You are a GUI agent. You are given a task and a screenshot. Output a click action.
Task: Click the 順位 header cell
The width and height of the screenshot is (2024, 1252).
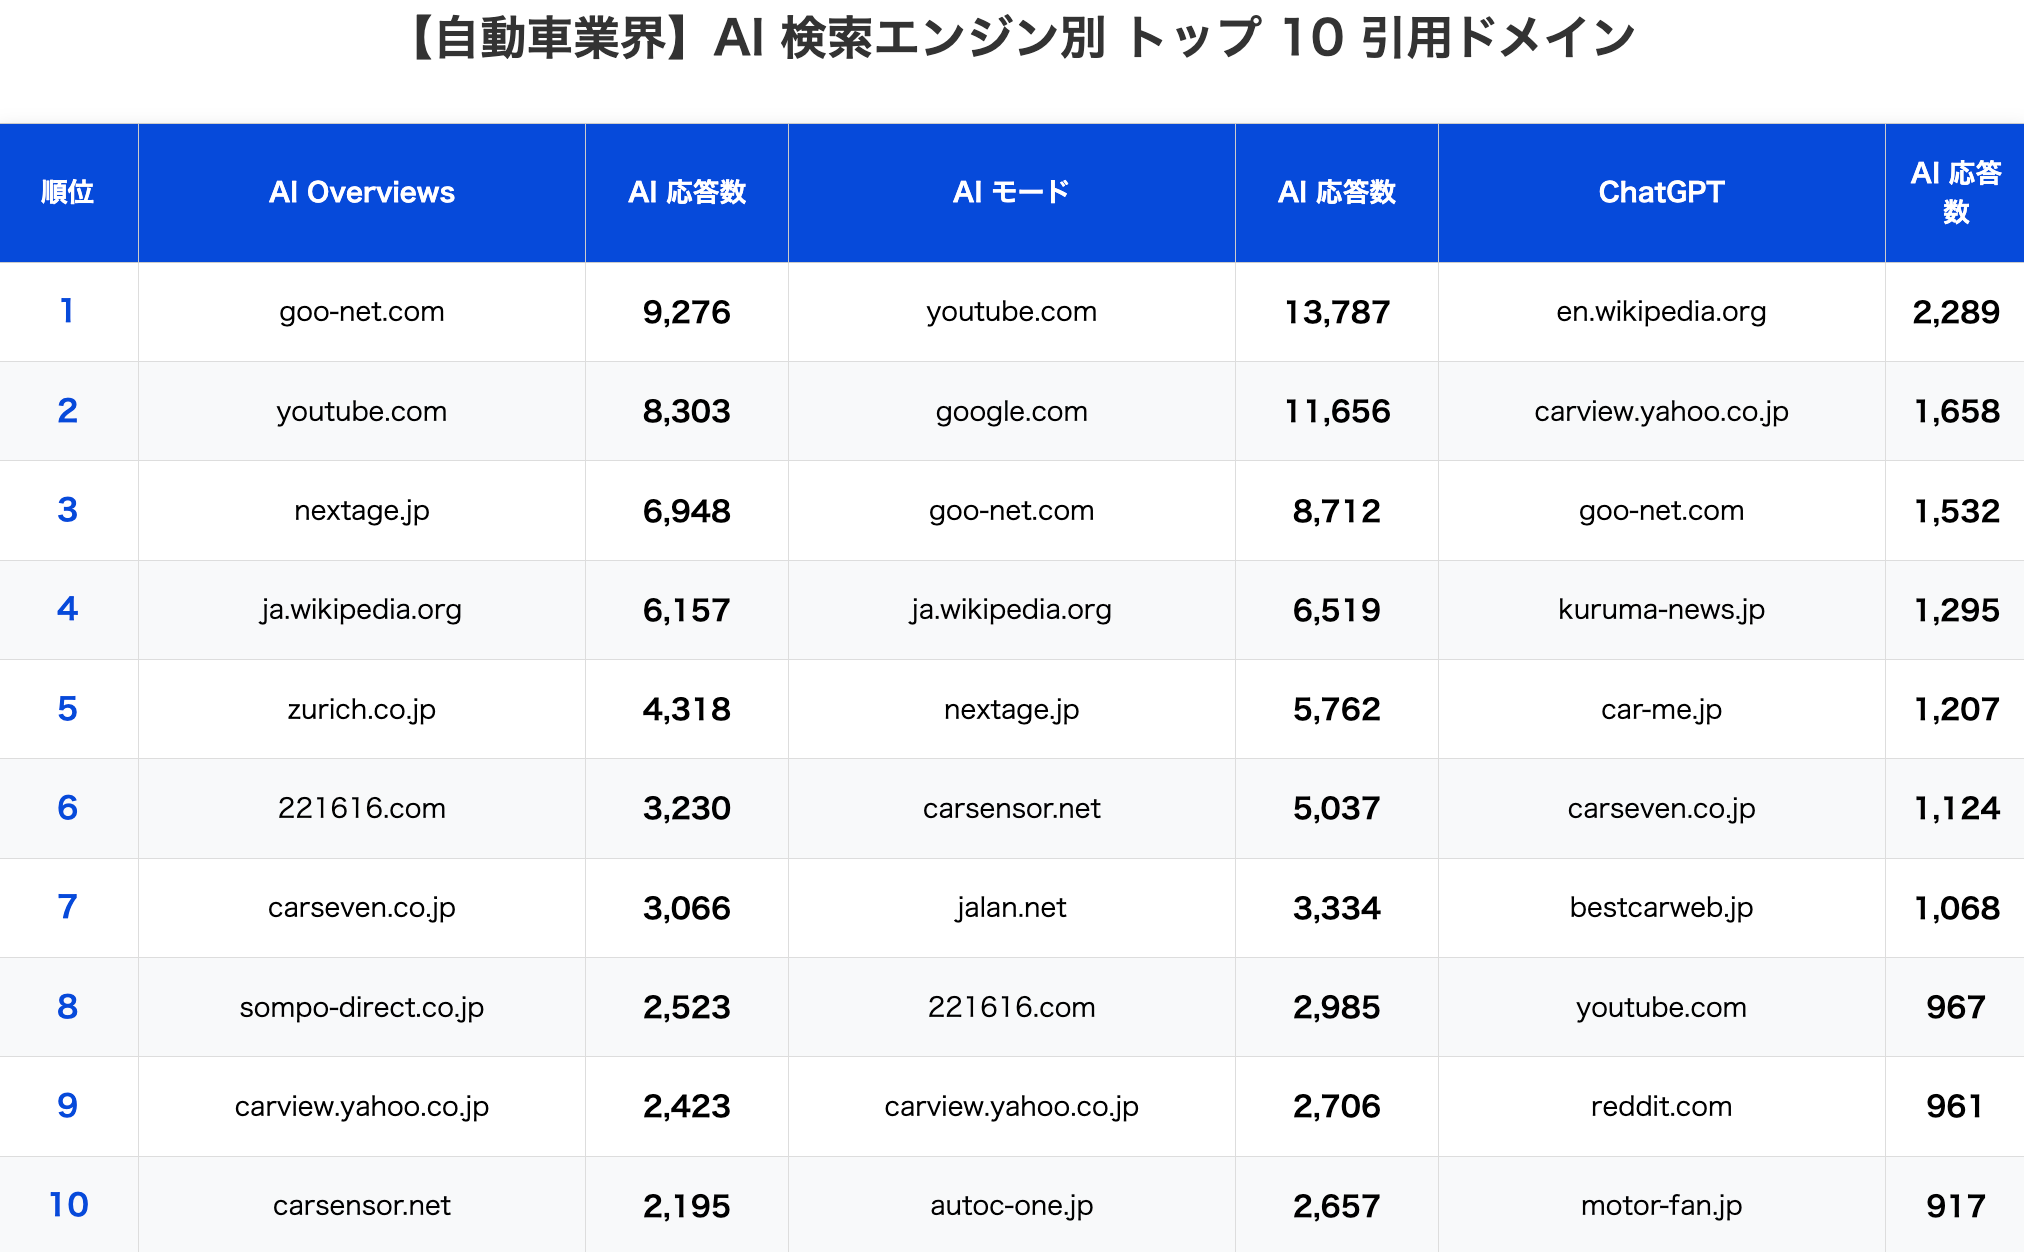click(68, 192)
